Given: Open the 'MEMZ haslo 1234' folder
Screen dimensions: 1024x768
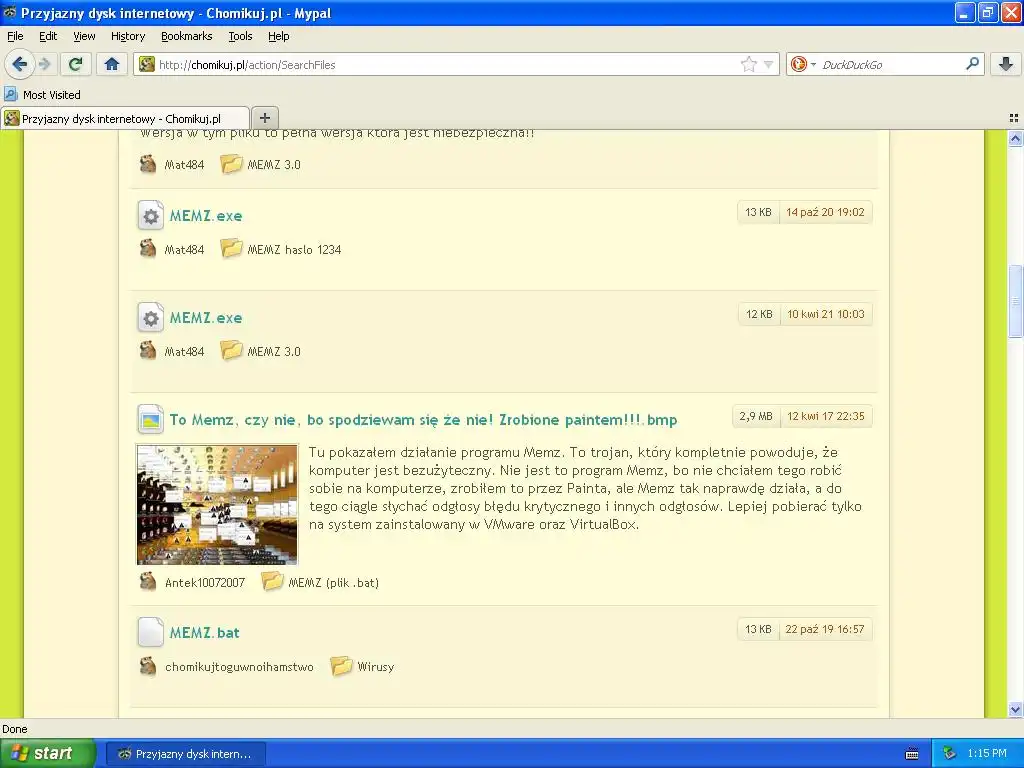Looking at the screenshot, I should [x=294, y=249].
